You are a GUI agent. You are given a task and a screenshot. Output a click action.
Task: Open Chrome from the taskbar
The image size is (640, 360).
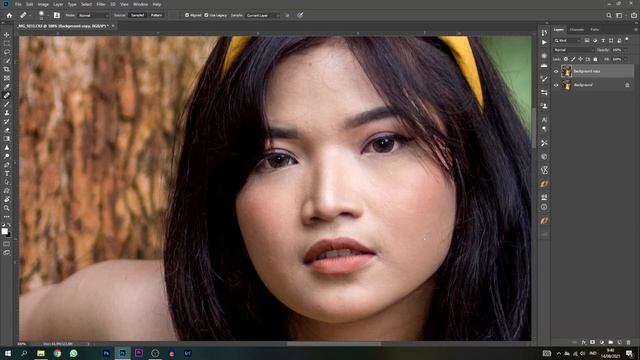(57, 353)
